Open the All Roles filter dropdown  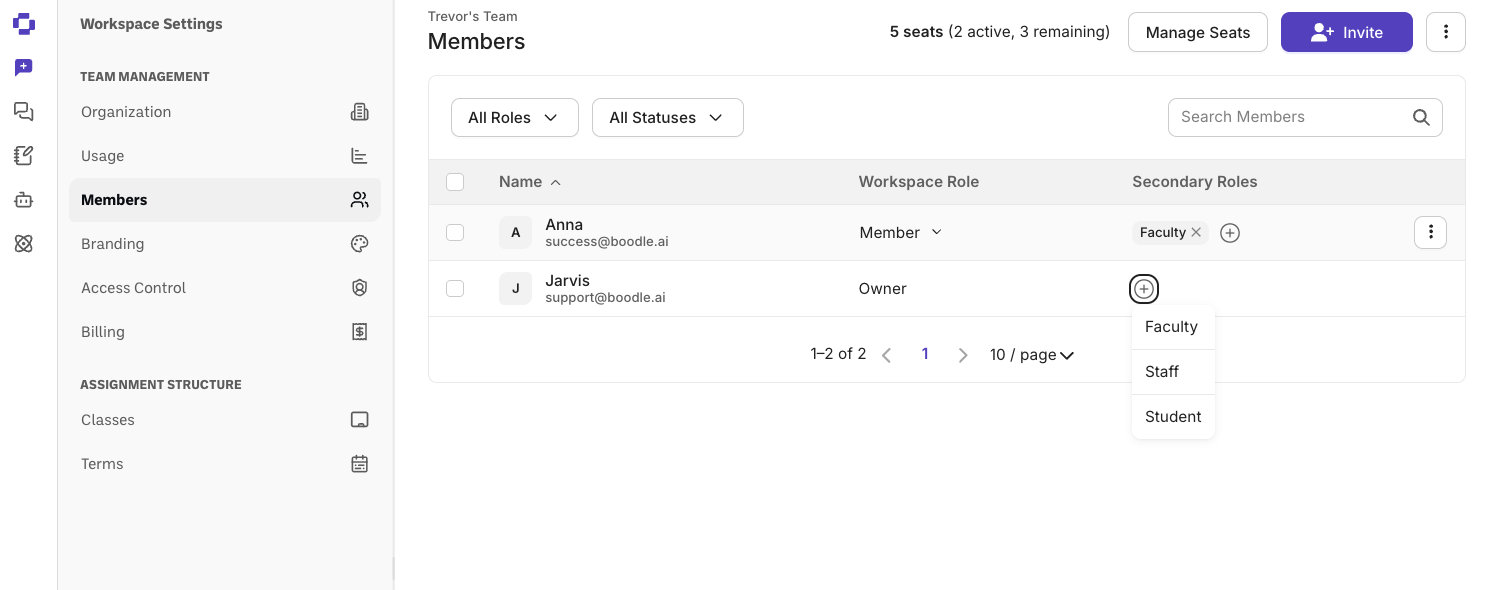click(515, 117)
